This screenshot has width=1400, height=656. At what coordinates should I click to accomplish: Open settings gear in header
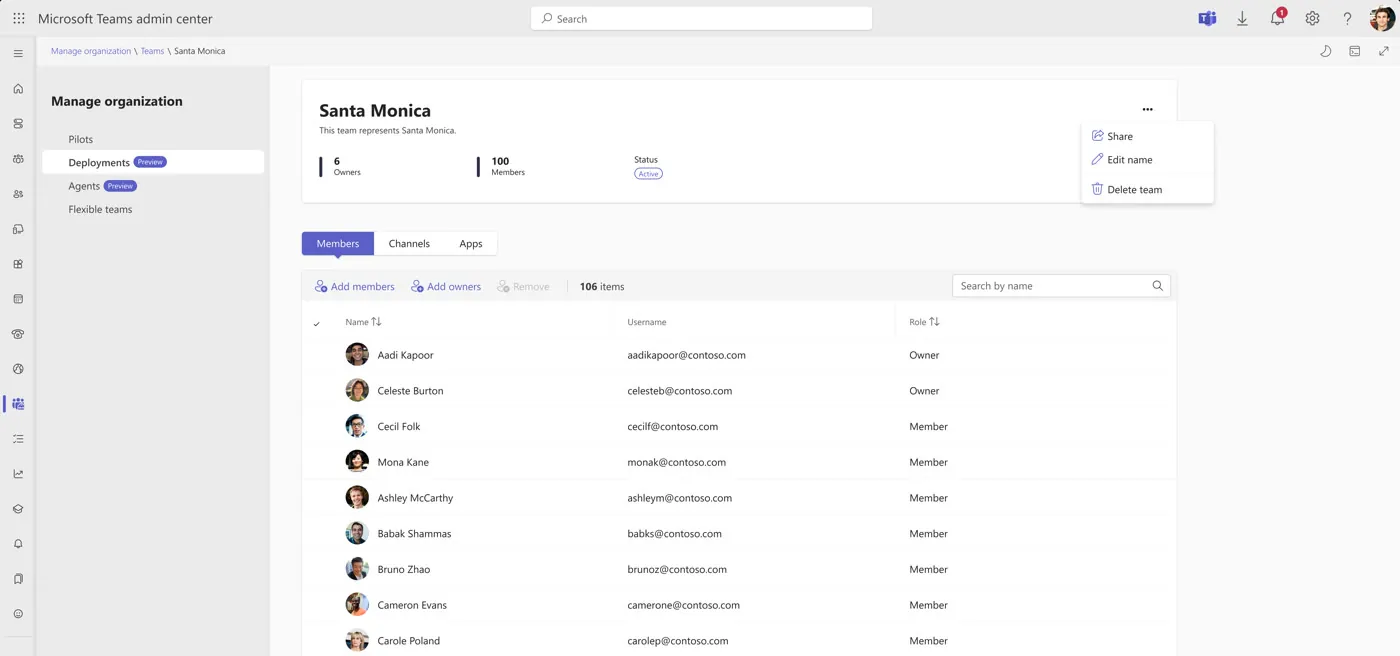(1312, 18)
